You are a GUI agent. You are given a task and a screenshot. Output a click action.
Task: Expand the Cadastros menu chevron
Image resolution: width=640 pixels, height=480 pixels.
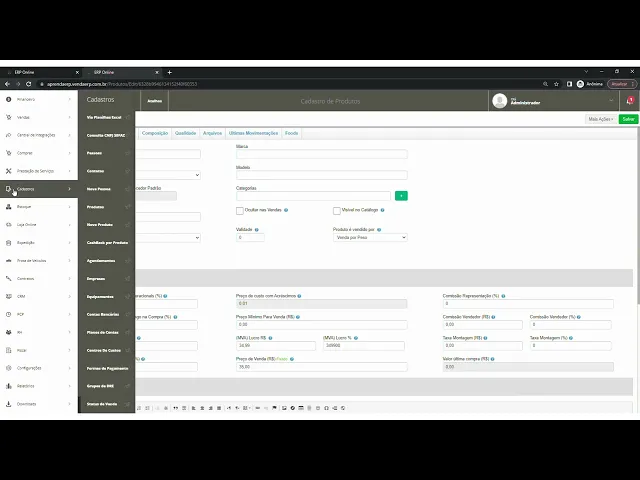[69, 189]
